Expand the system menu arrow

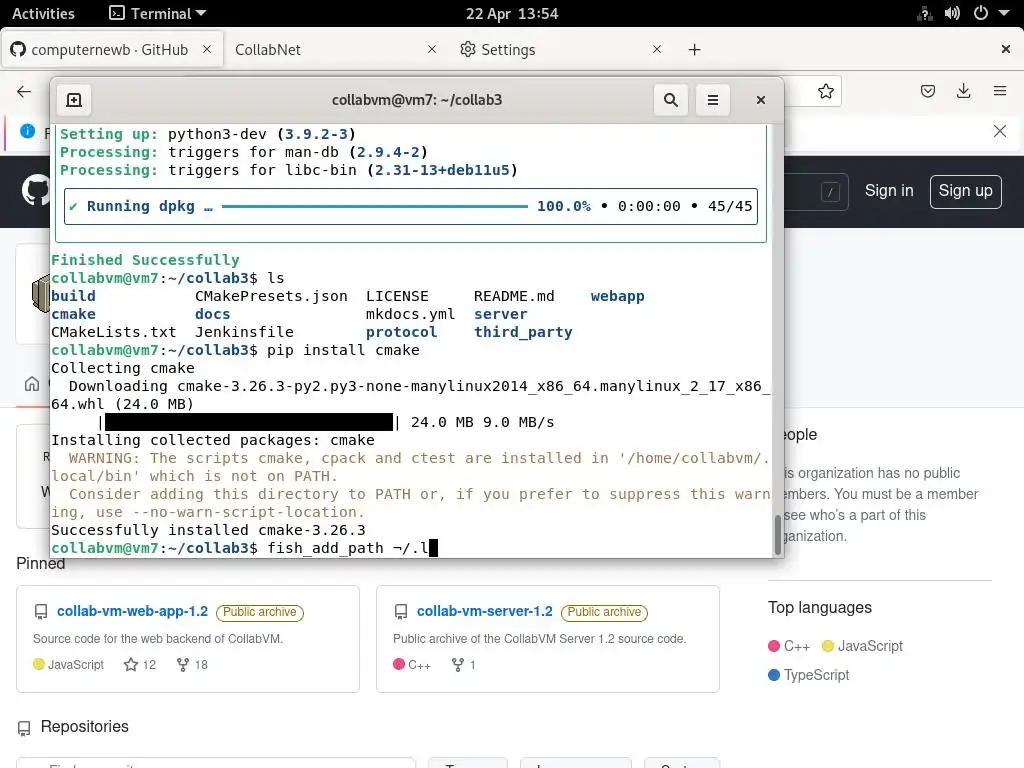pos(1004,13)
